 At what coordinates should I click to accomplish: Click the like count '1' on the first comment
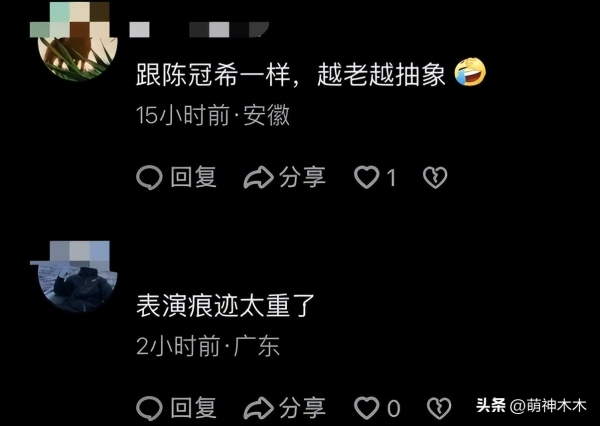coord(391,178)
